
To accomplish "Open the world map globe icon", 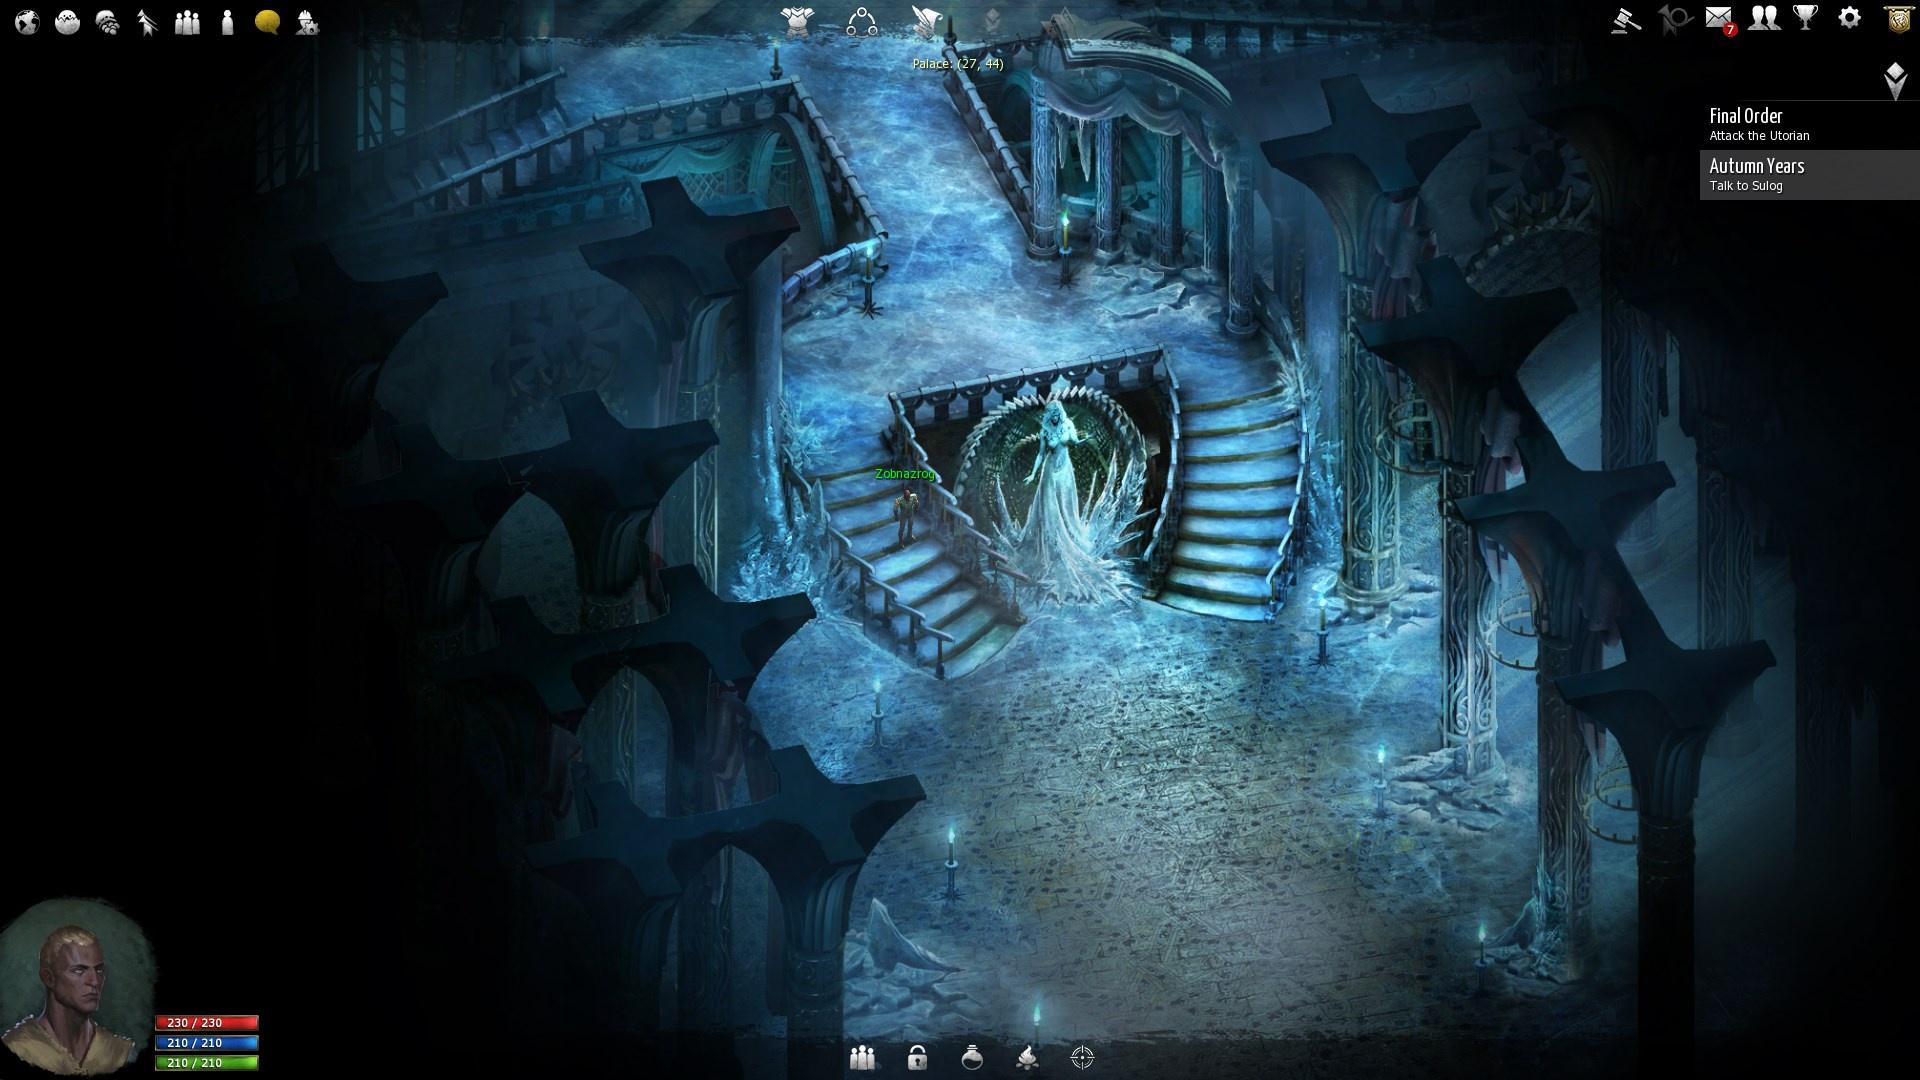I will coord(27,22).
